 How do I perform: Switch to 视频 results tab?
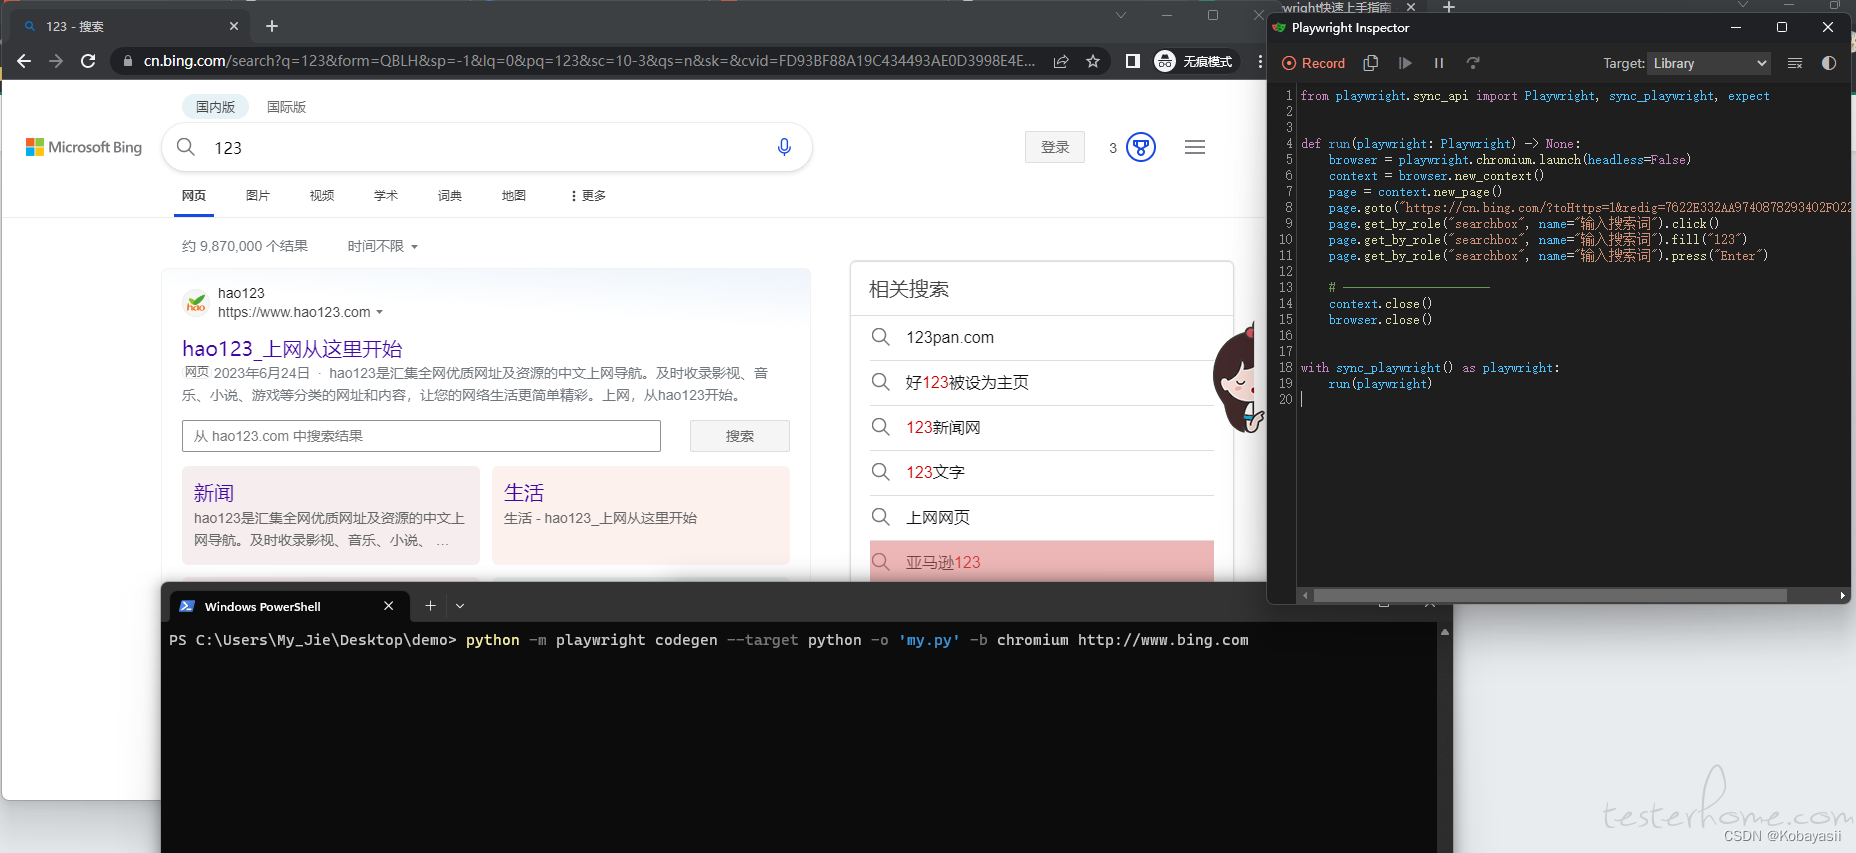322,195
